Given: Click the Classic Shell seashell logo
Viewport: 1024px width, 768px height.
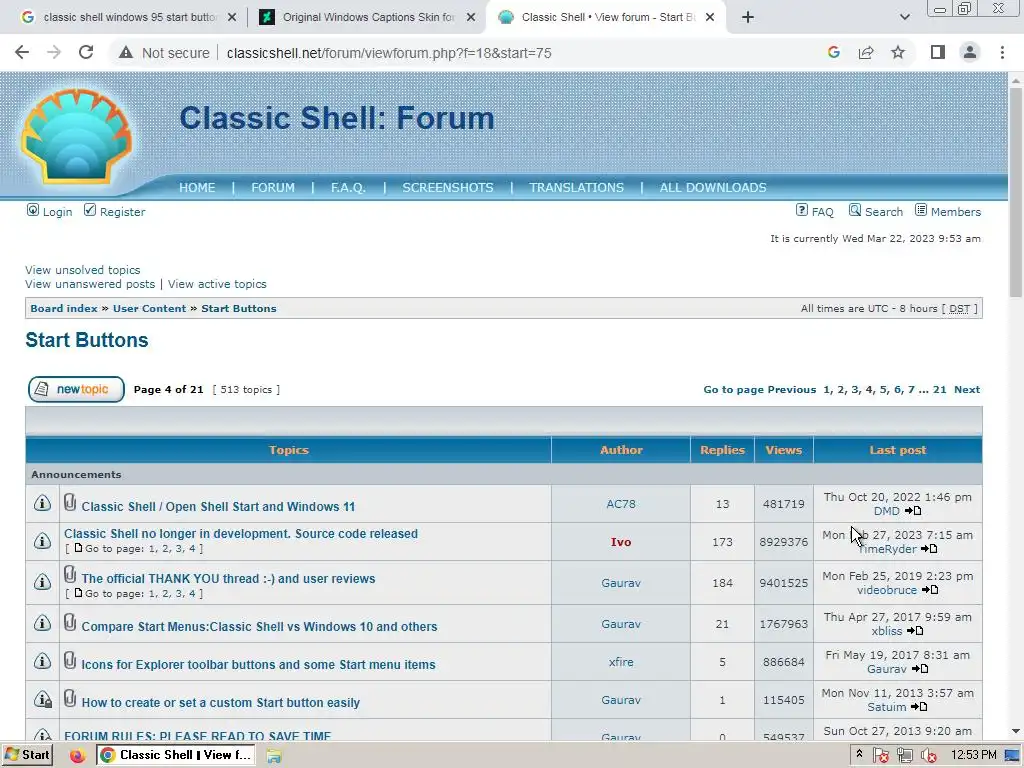Looking at the screenshot, I should click(x=77, y=136).
